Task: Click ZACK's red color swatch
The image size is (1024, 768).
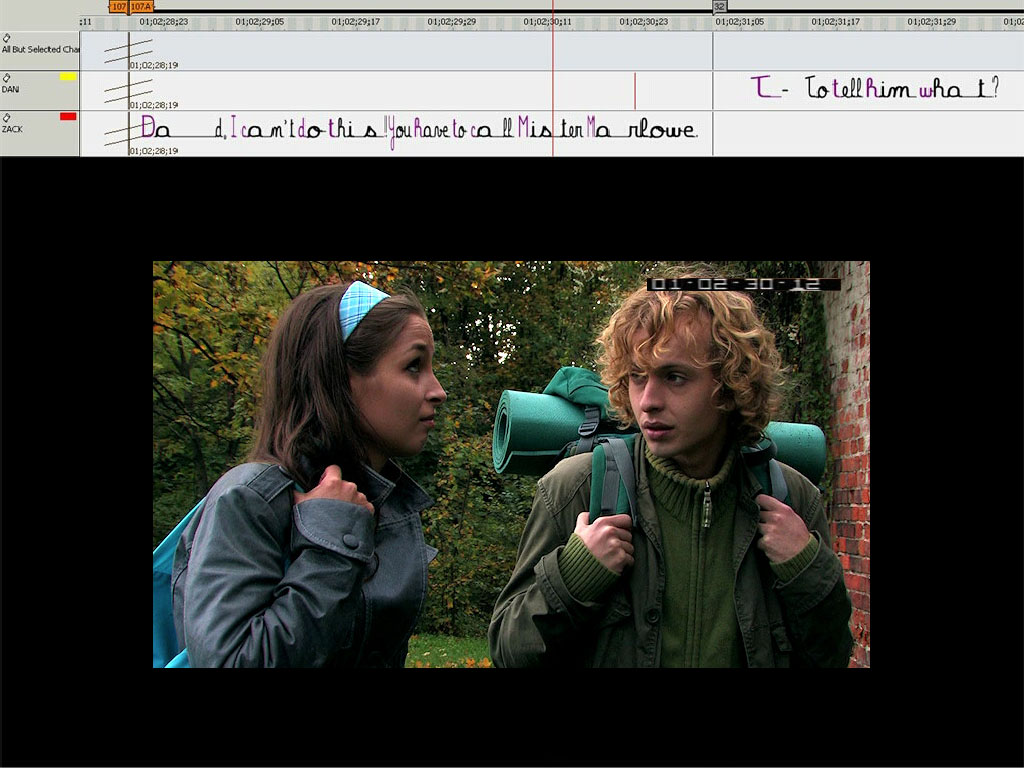Action: tap(68, 116)
